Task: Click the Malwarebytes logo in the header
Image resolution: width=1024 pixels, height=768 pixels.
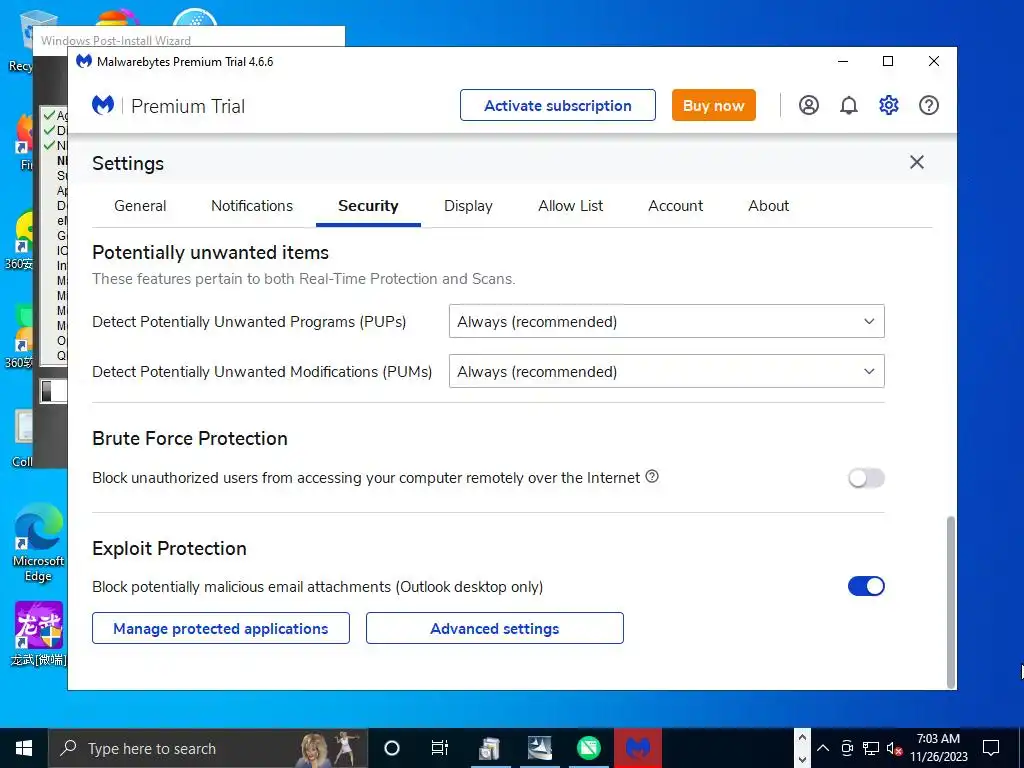Action: 103,105
